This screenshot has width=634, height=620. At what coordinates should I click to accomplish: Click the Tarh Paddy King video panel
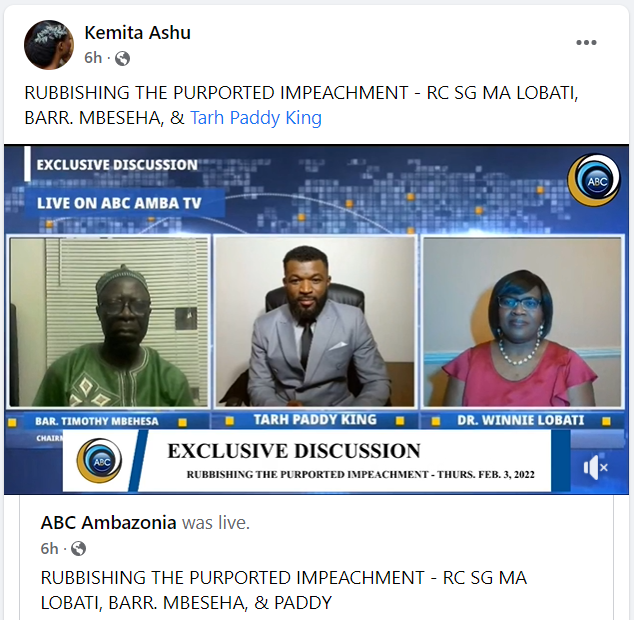tap(315, 322)
